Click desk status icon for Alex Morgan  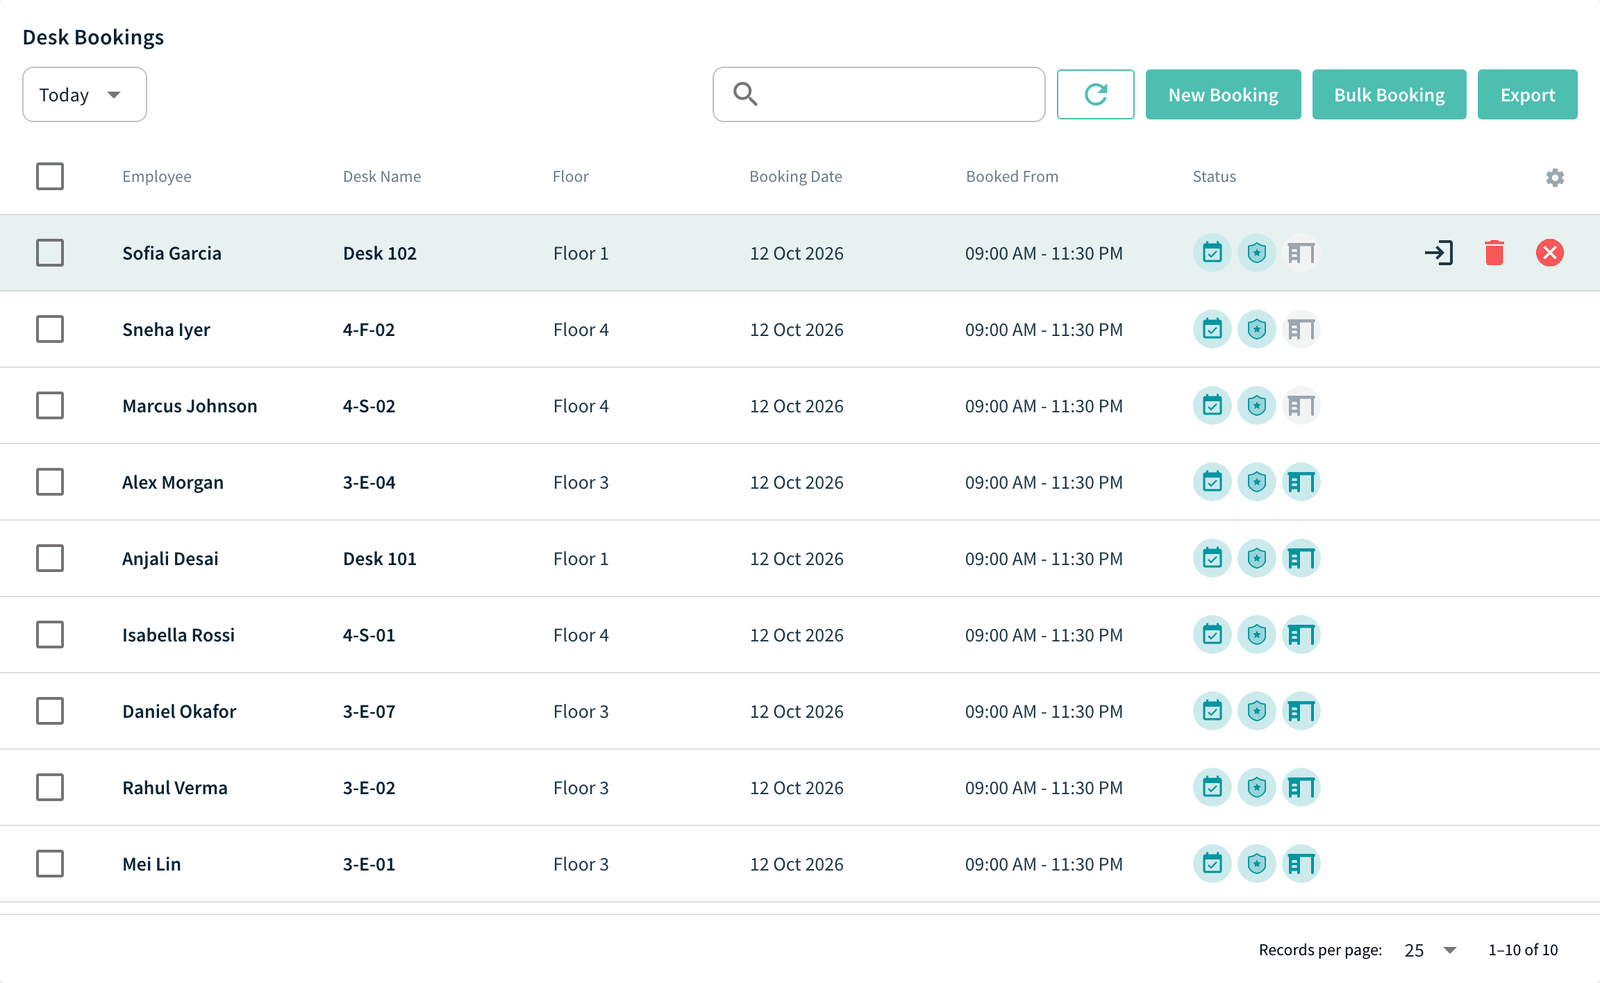click(x=1301, y=482)
